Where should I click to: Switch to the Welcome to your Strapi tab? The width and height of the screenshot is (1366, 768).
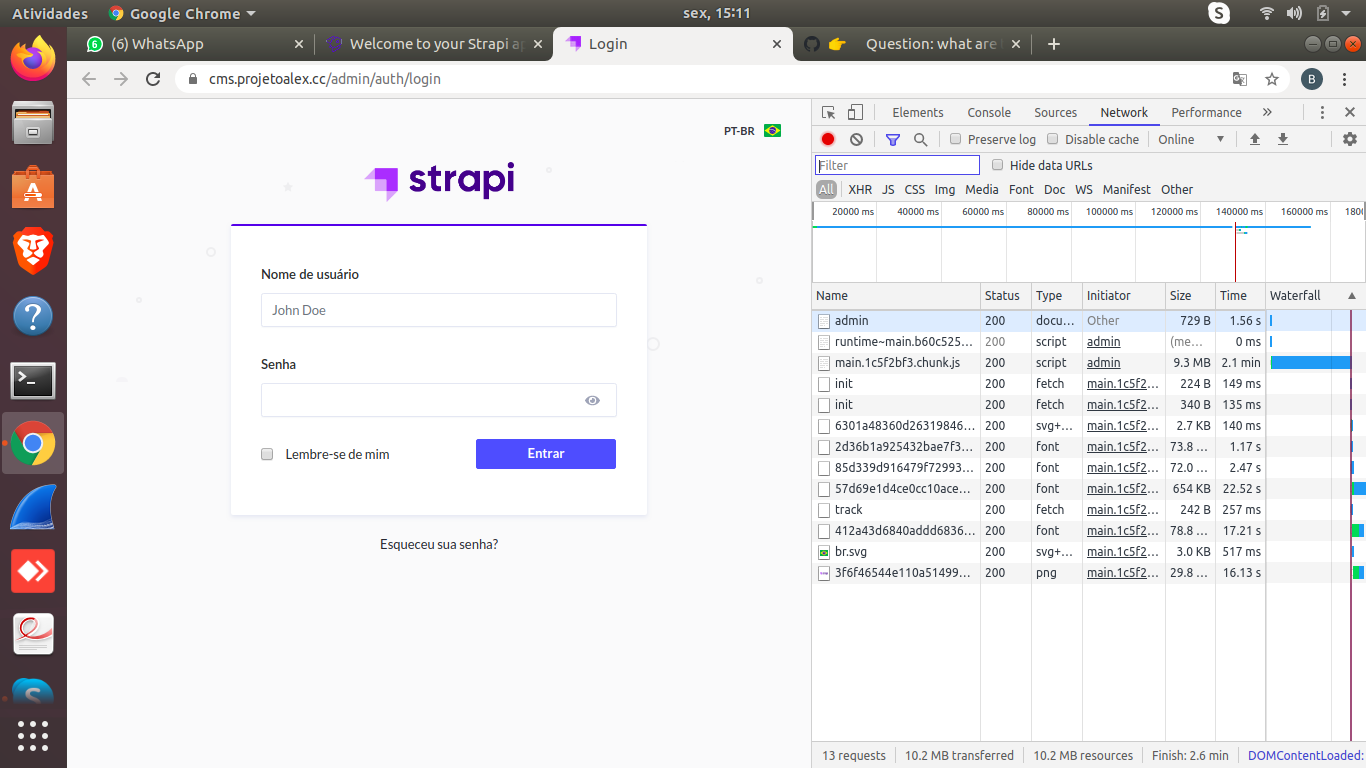[433, 44]
